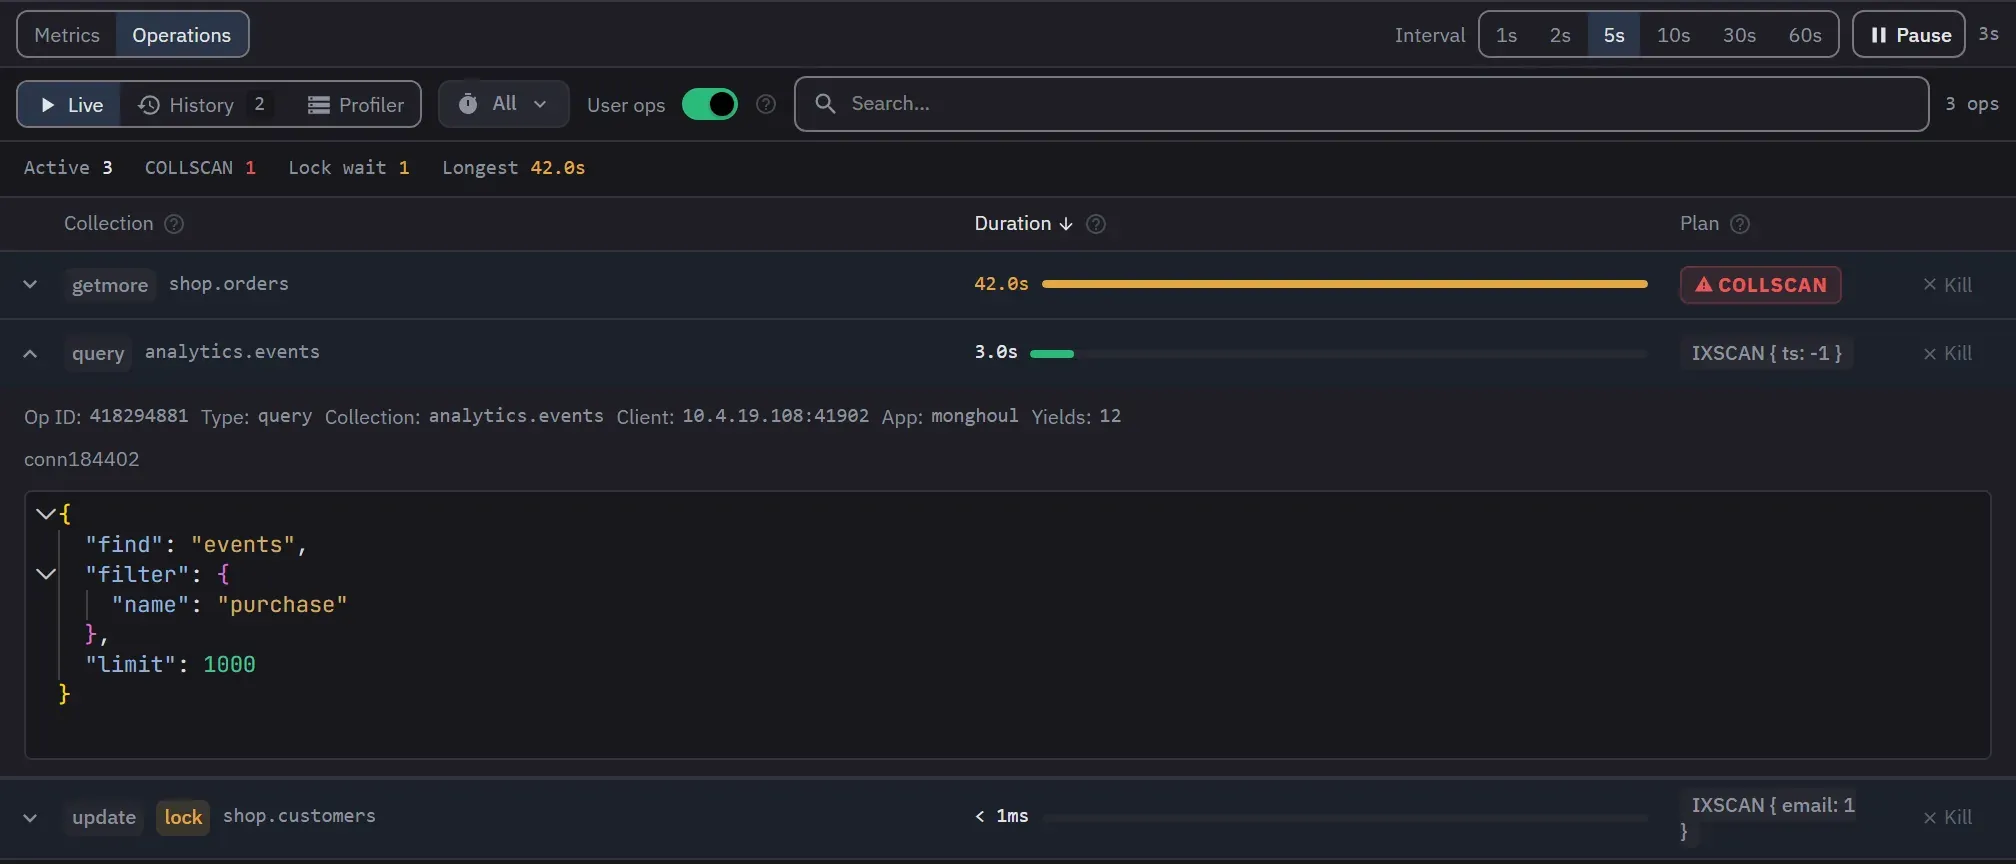The width and height of the screenshot is (2016, 864).
Task: Switch the interval to 30s
Action: 1739,35
